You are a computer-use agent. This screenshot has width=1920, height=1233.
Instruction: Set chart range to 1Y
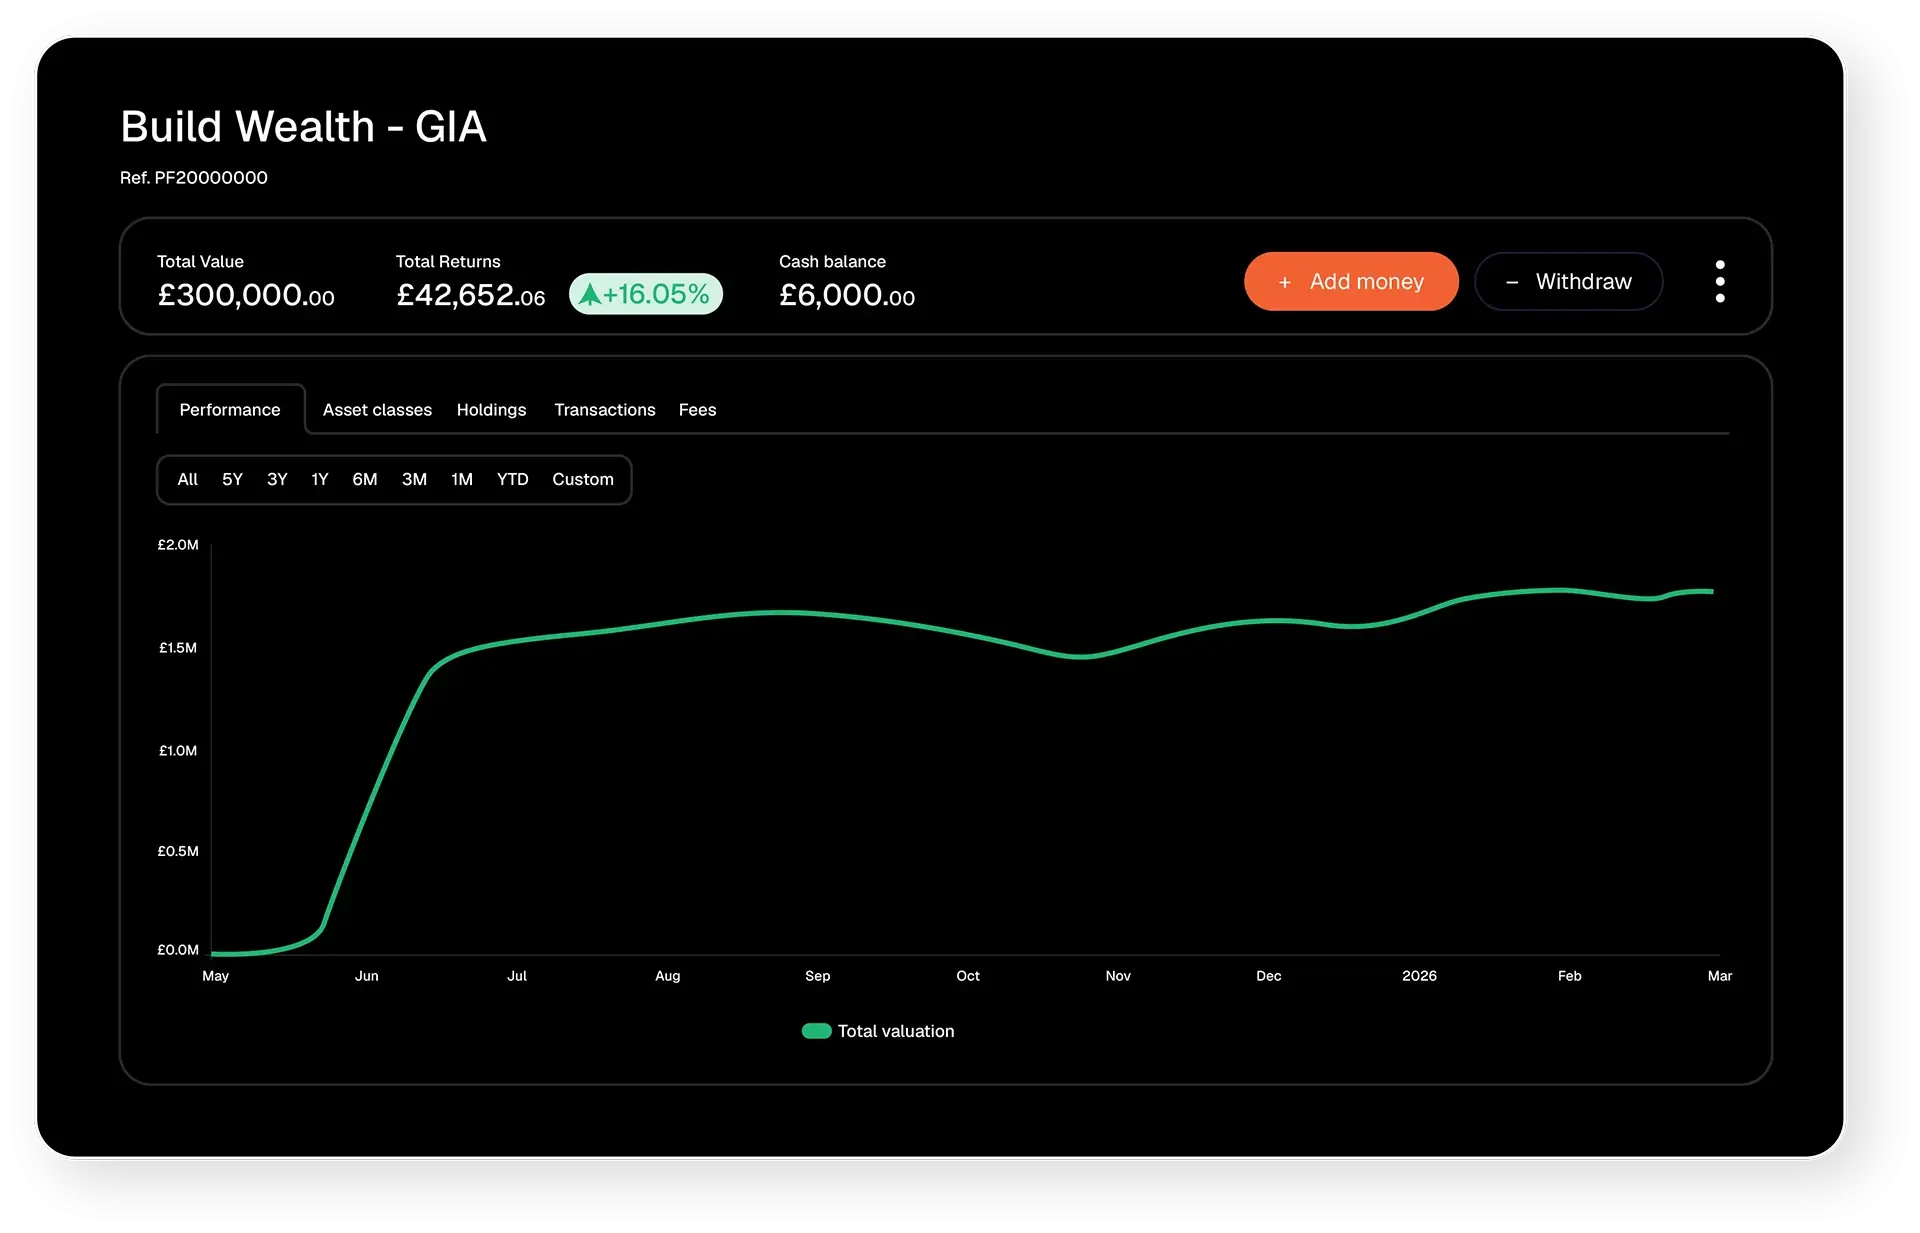coord(320,479)
